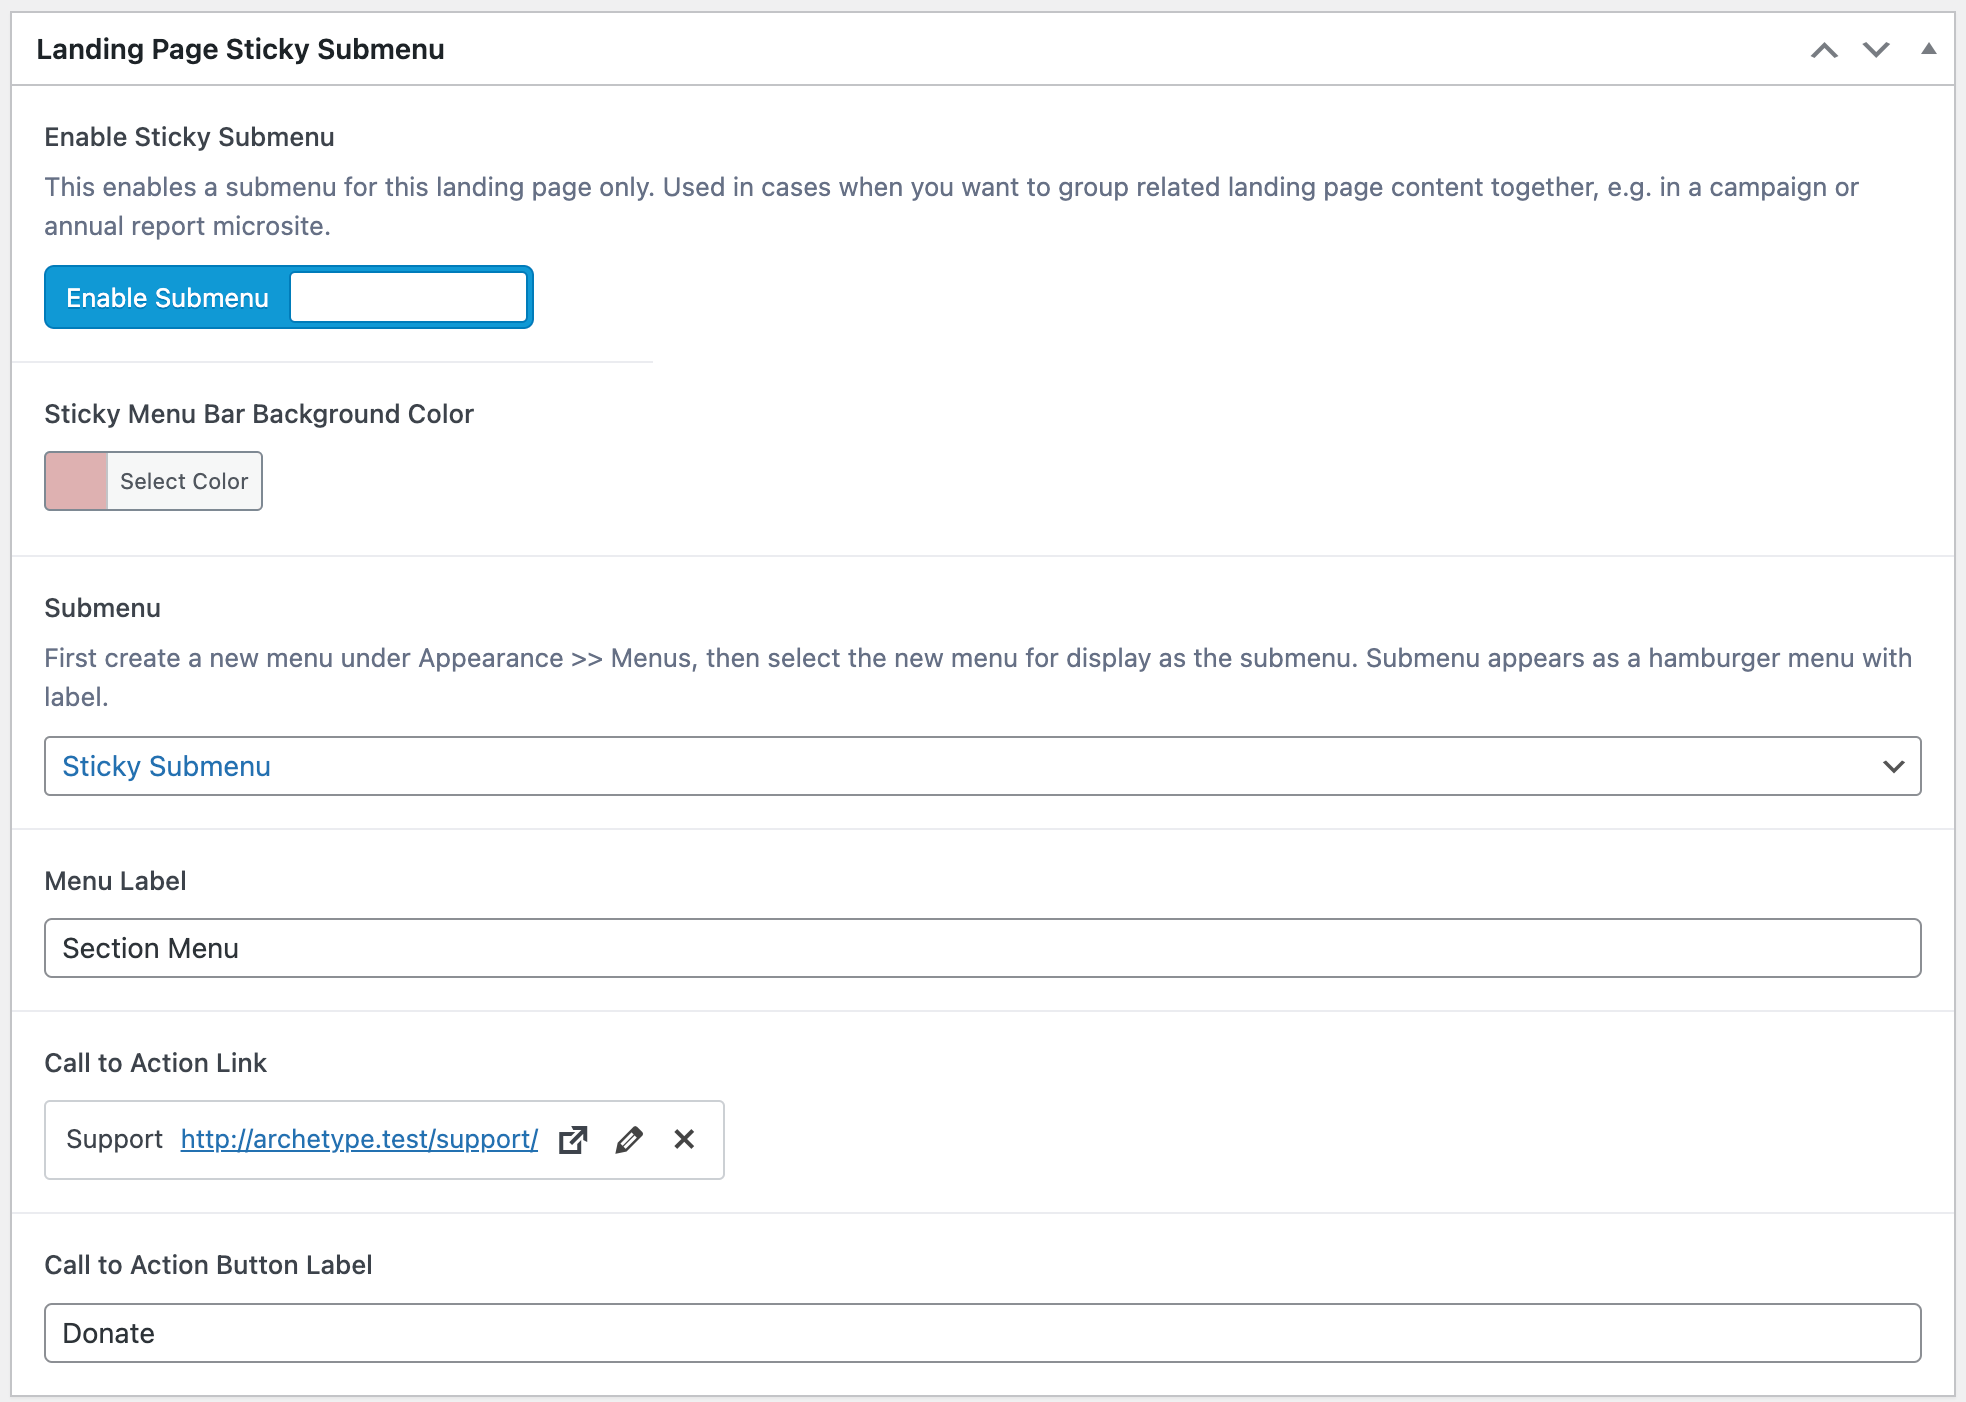Toggle the Enable Submenu switch

(289, 297)
